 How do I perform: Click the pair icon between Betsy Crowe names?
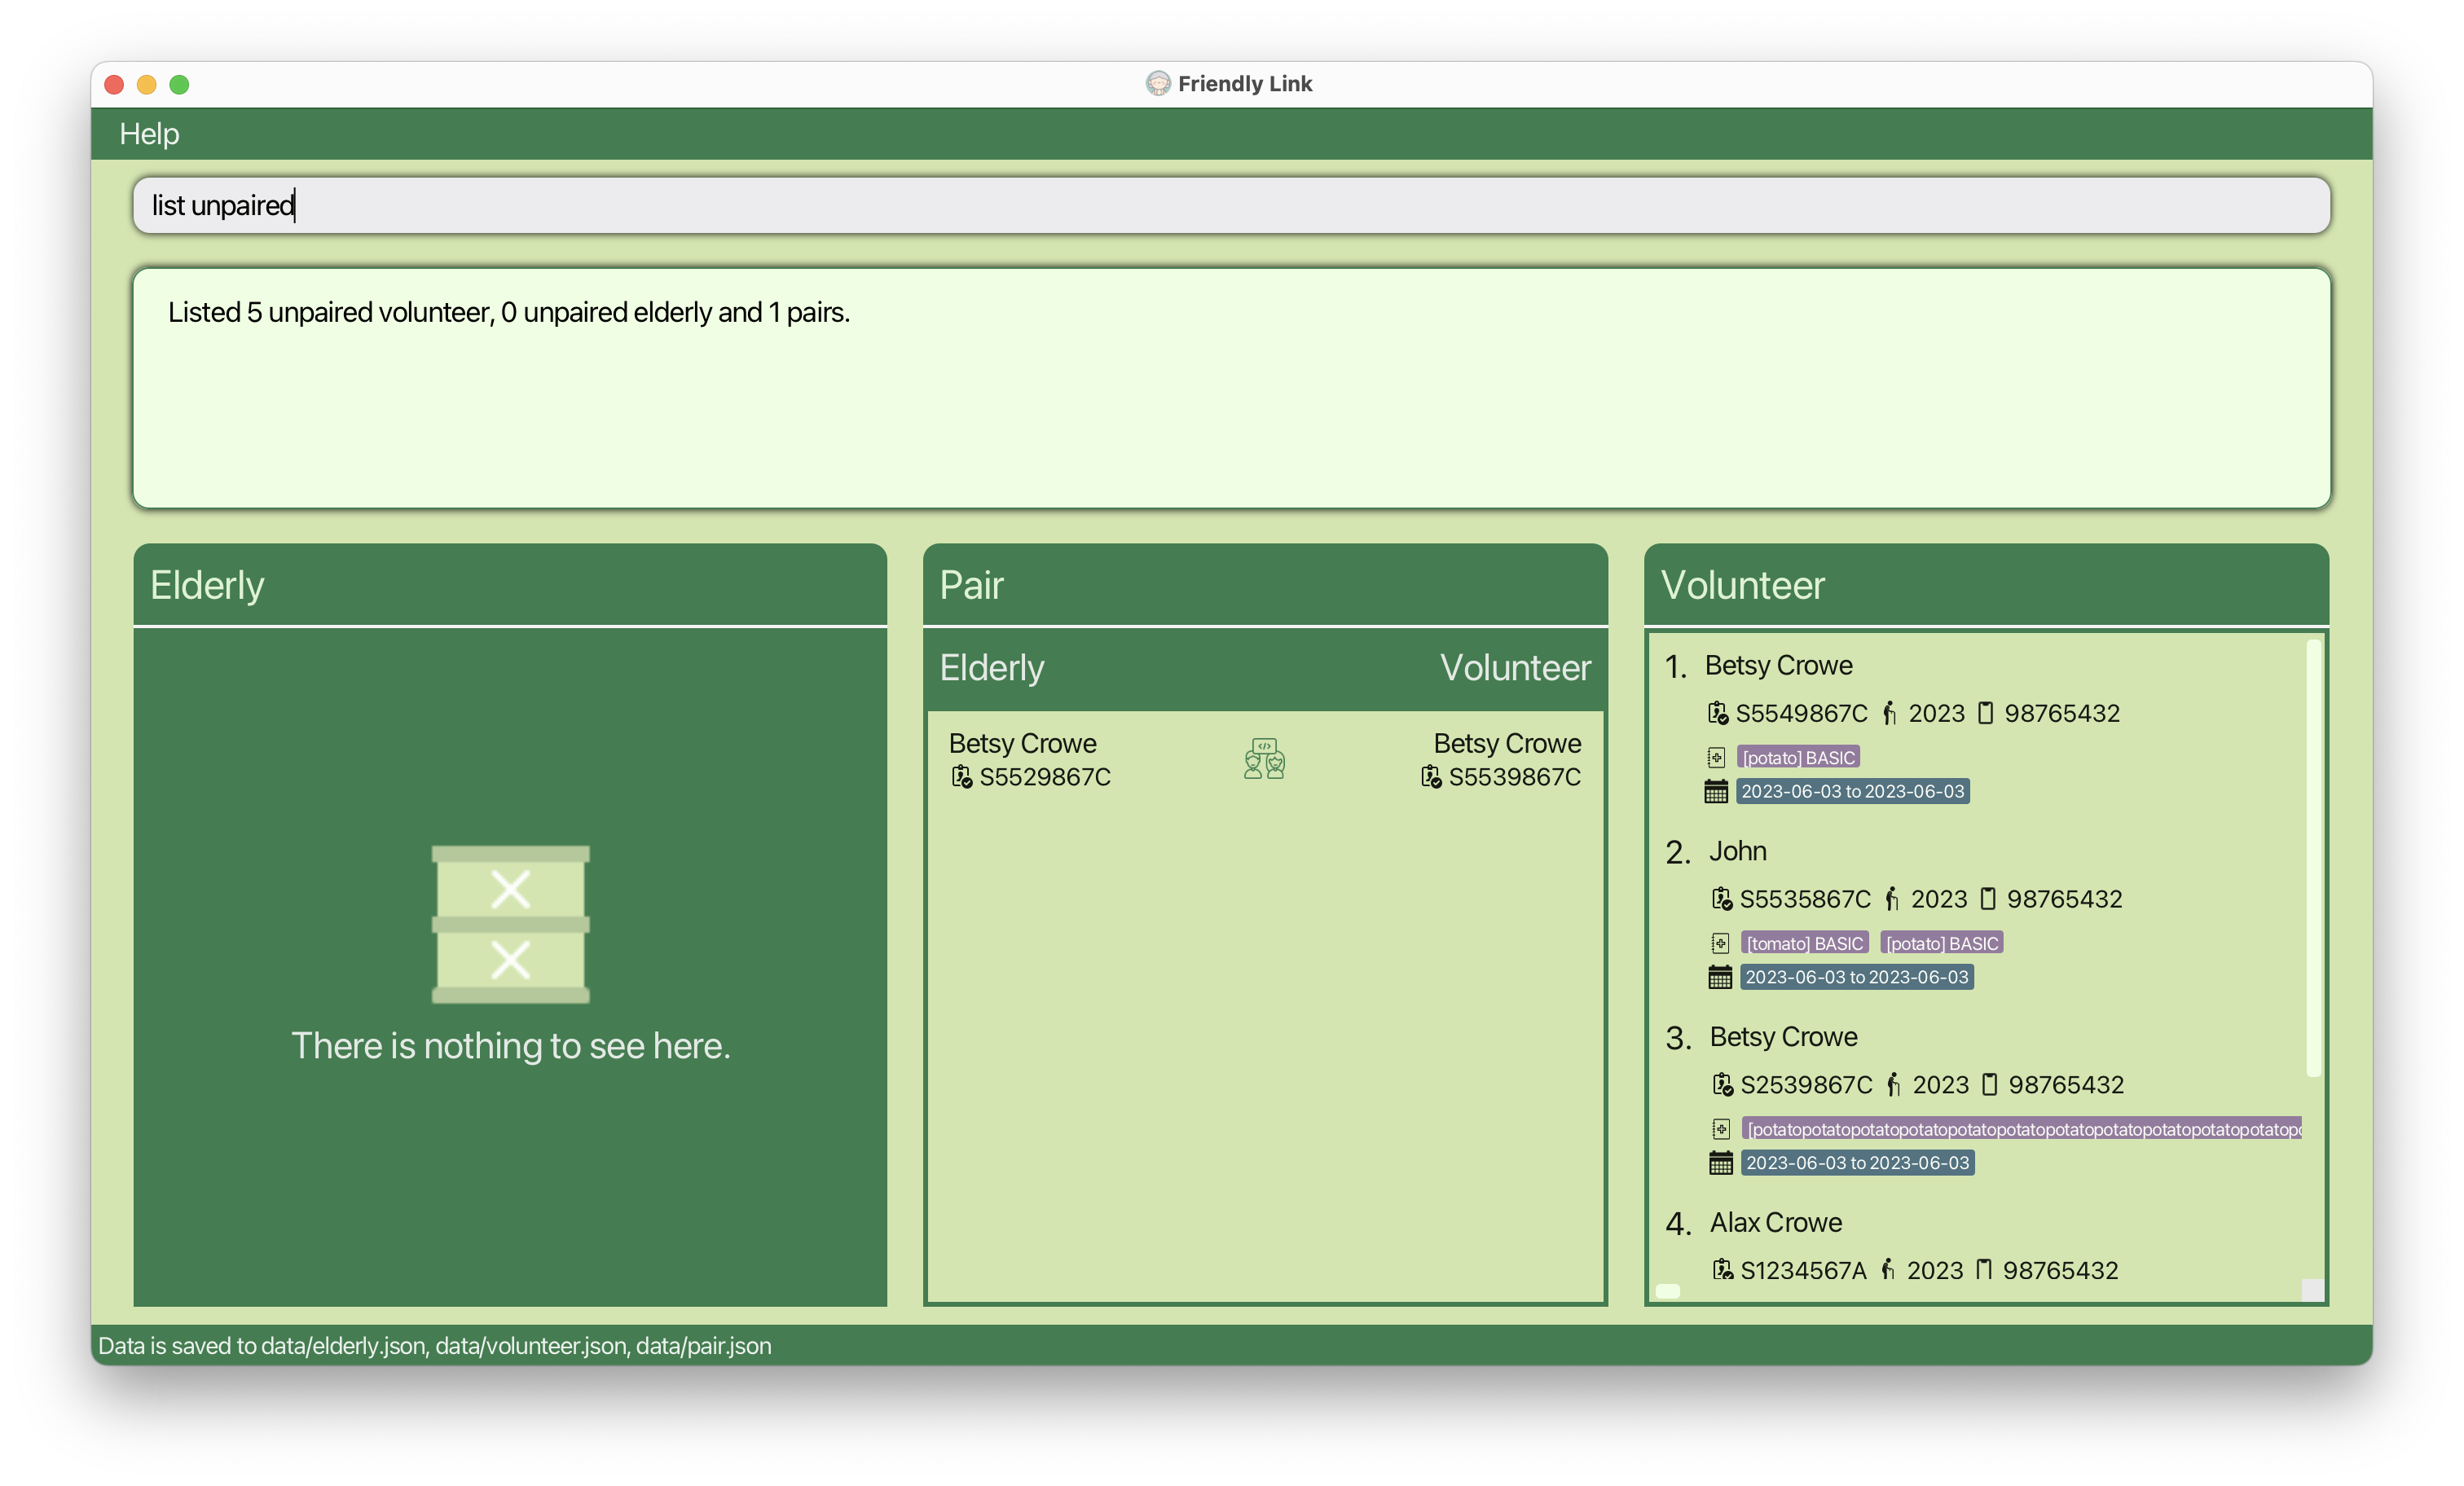pyautogui.click(x=1264, y=759)
